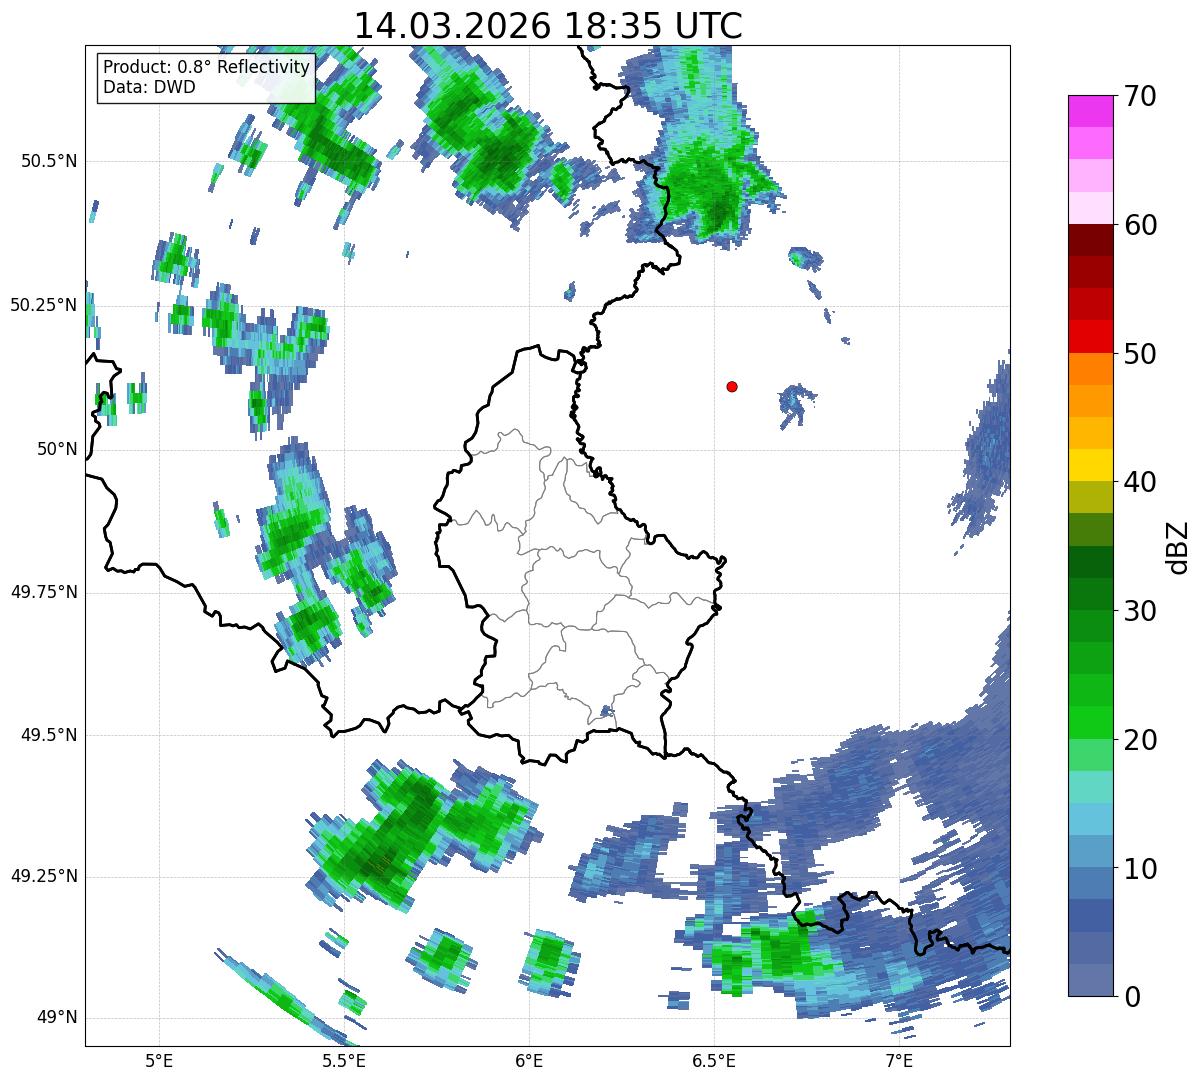Click the '50.5°N' latitude label
The image size is (1202, 1081).
pos(50,161)
